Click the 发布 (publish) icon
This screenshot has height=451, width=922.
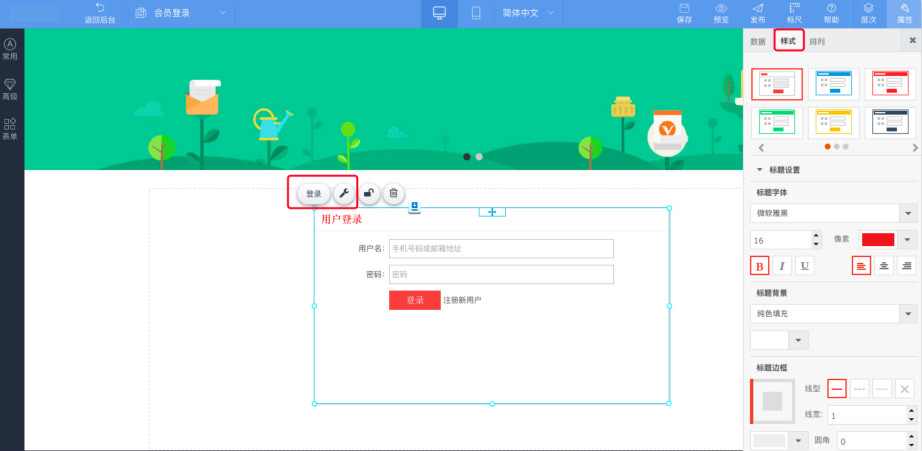(x=758, y=12)
